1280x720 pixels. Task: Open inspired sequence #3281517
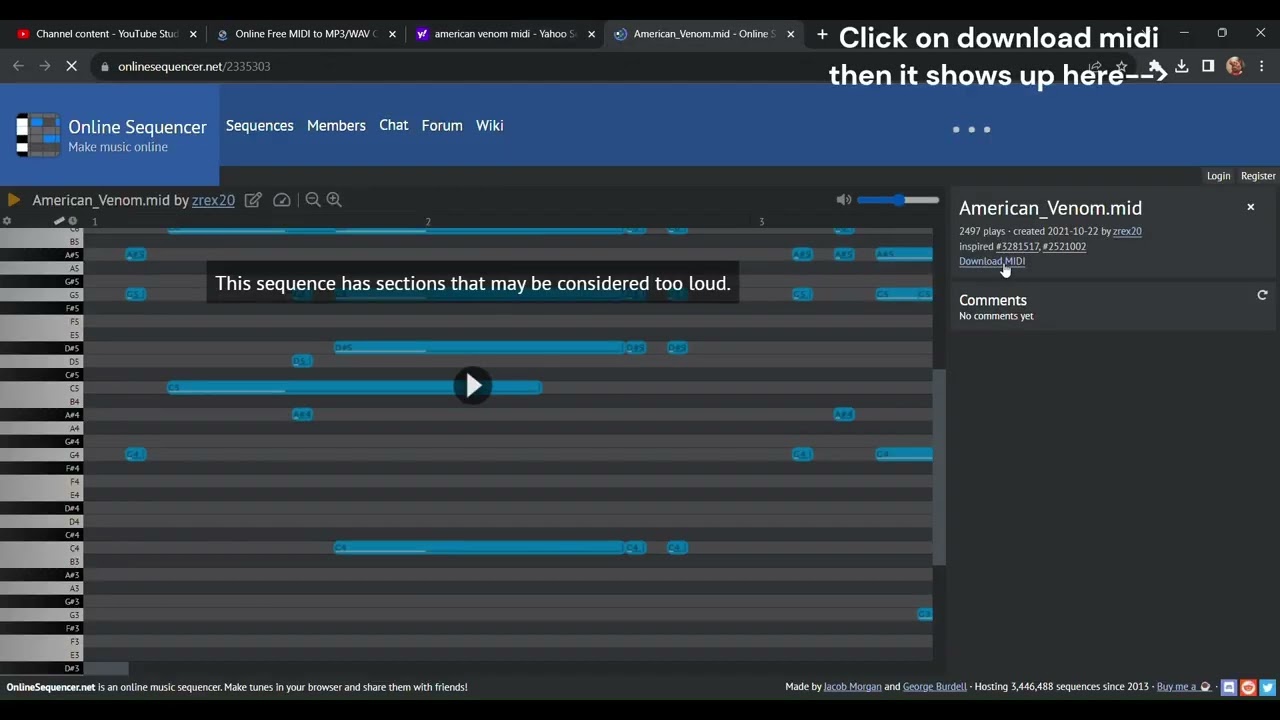coord(1017,246)
